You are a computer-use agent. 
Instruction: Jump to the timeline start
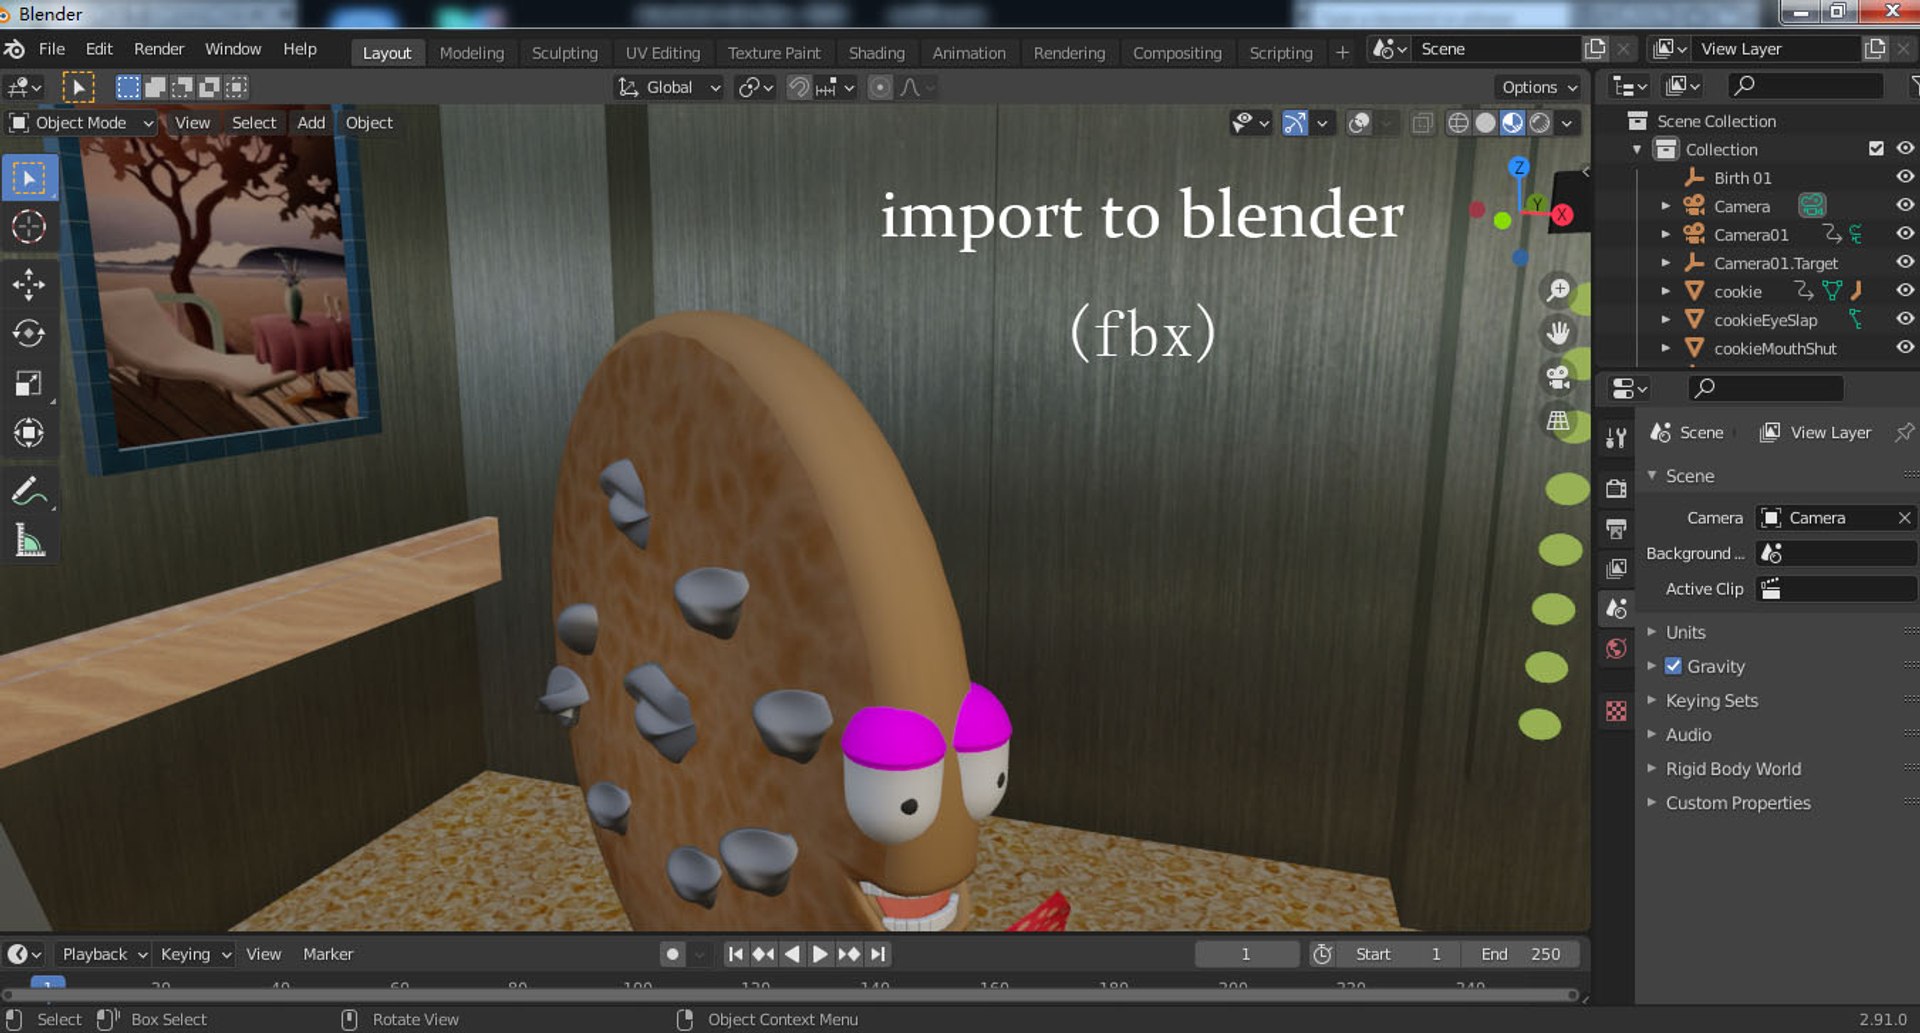point(735,954)
